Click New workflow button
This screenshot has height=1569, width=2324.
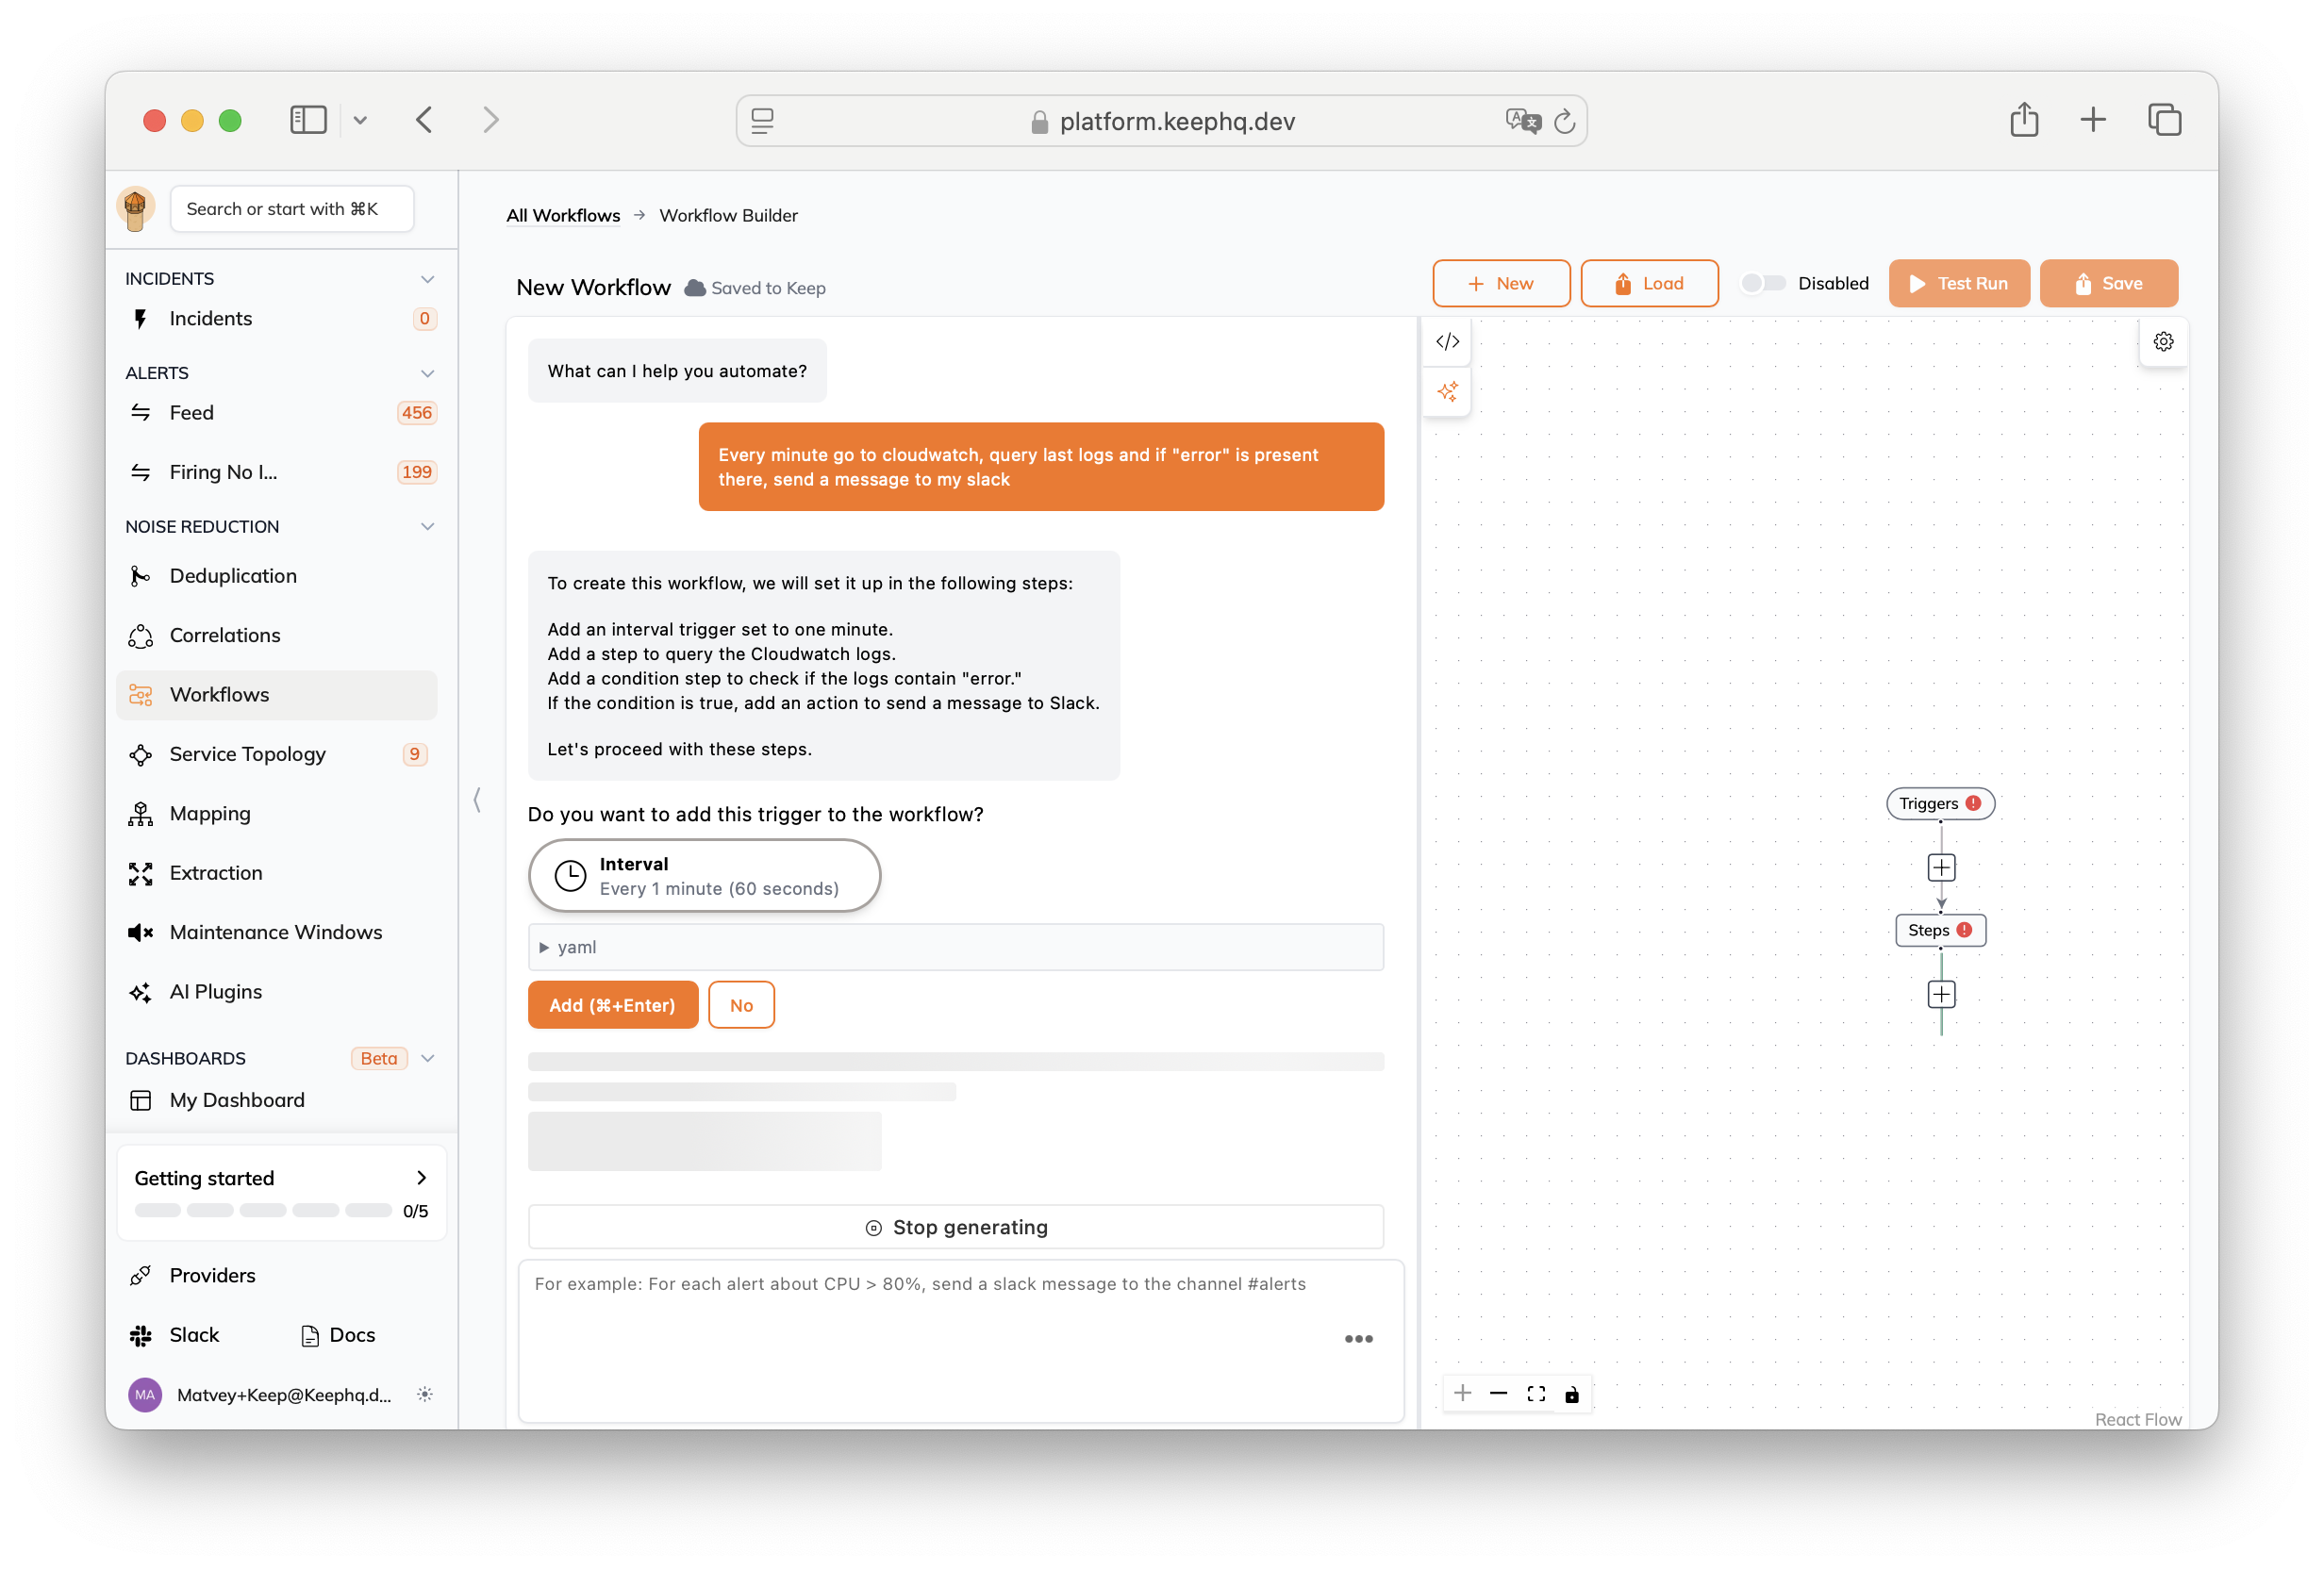pyautogui.click(x=1501, y=283)
